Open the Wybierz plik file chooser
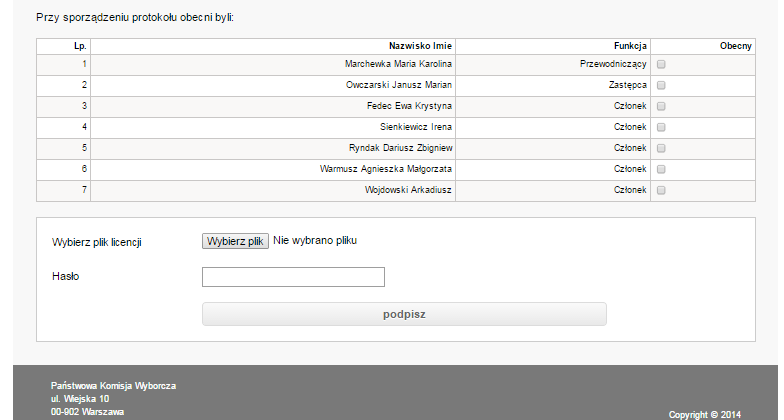Screen dimensions: 784x420 235,241
